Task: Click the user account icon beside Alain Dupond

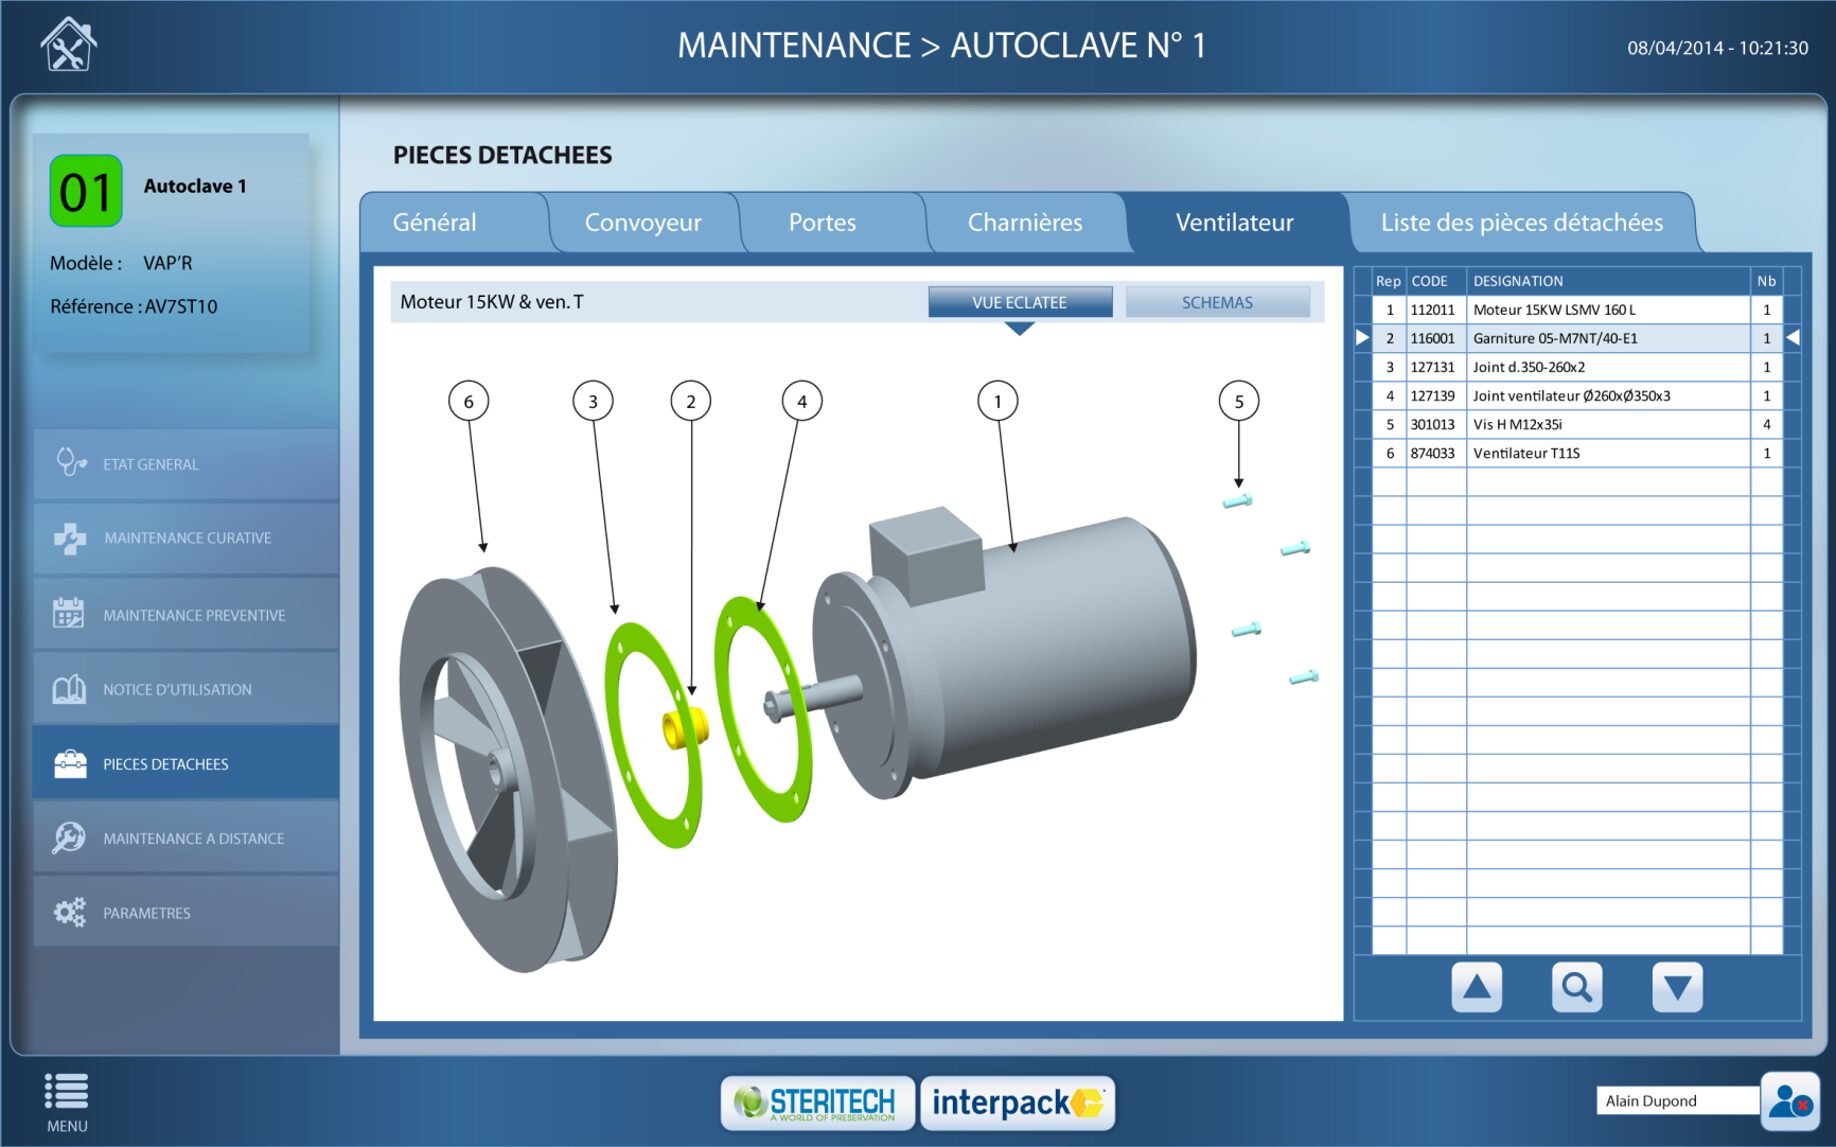Action: 1789,1101
